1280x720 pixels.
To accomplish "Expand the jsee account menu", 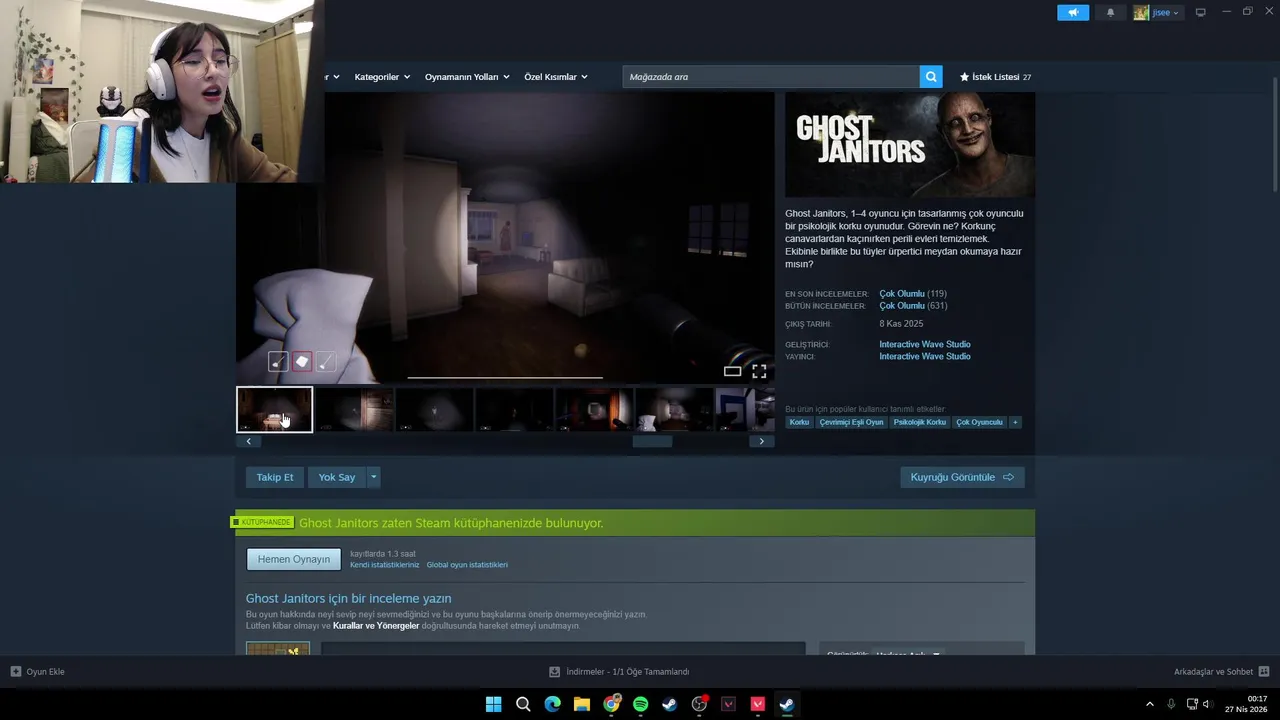I will pyautogui.click(x=1165, y=13).
